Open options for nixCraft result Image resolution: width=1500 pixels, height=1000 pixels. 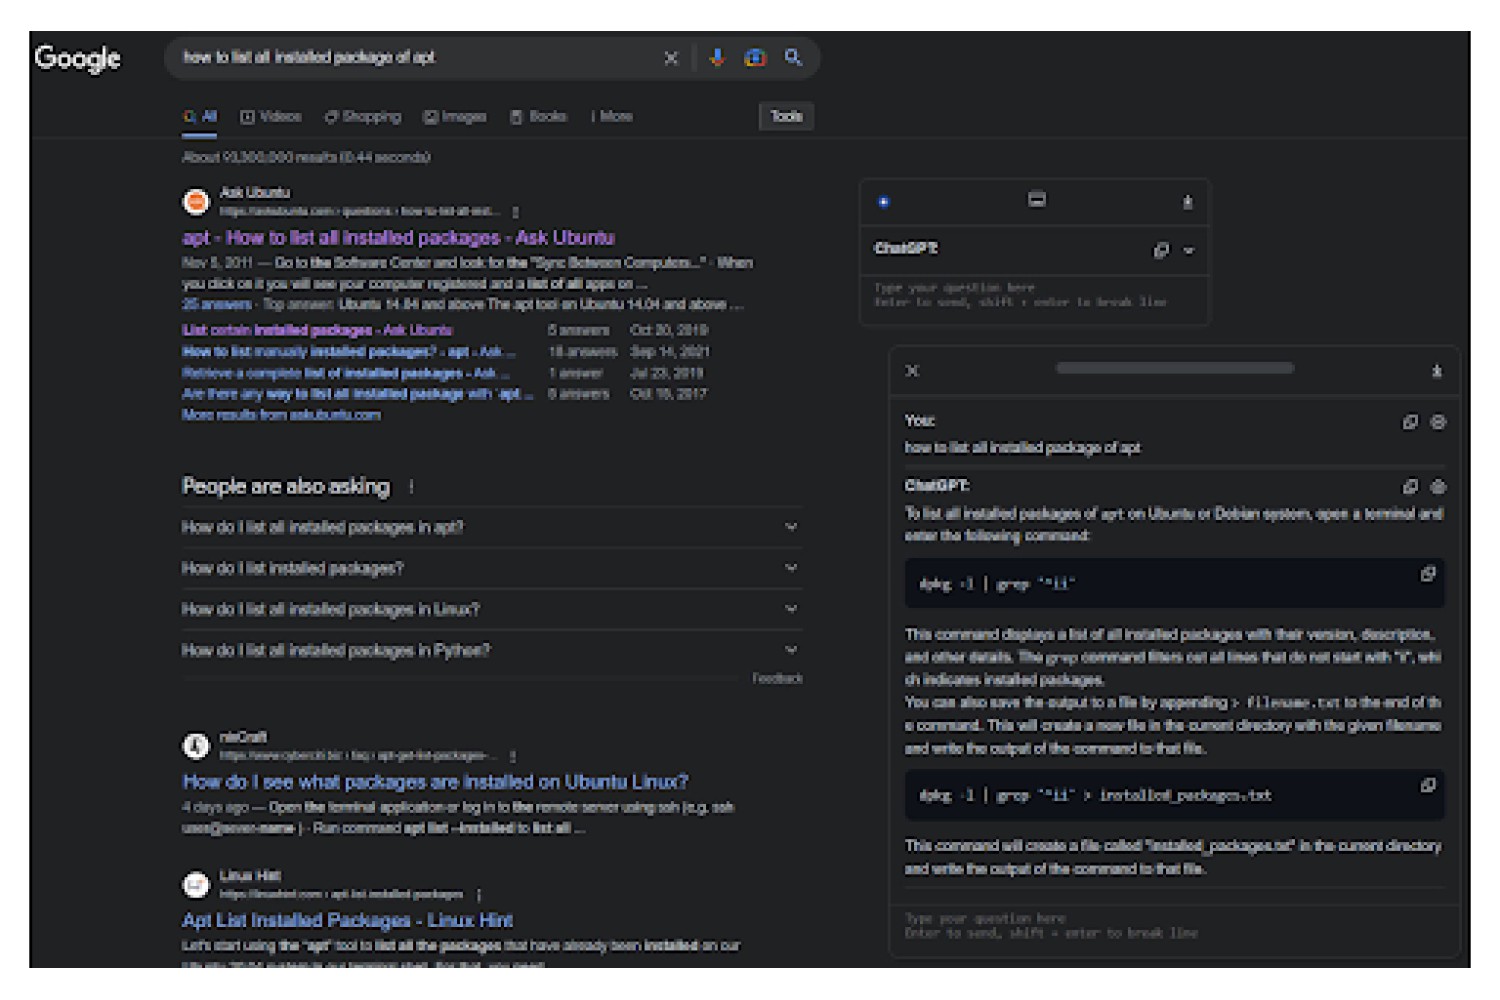click(513, 756)
